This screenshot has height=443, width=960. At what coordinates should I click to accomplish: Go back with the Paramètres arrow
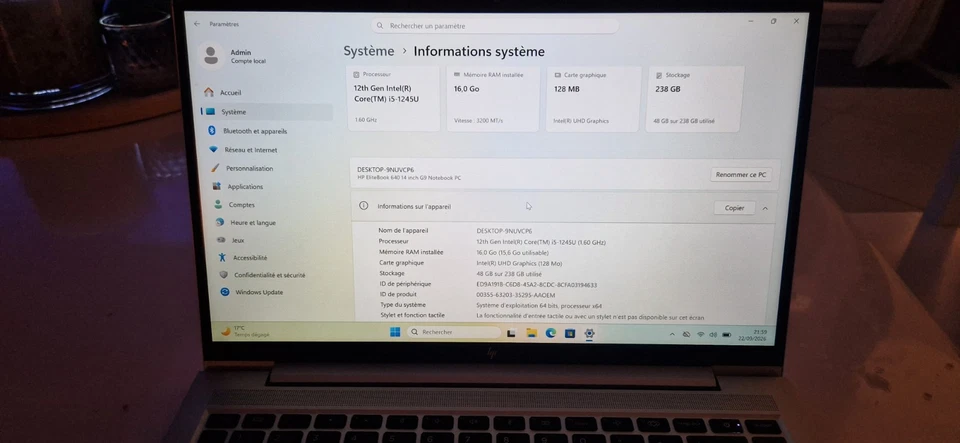point(197,24)
